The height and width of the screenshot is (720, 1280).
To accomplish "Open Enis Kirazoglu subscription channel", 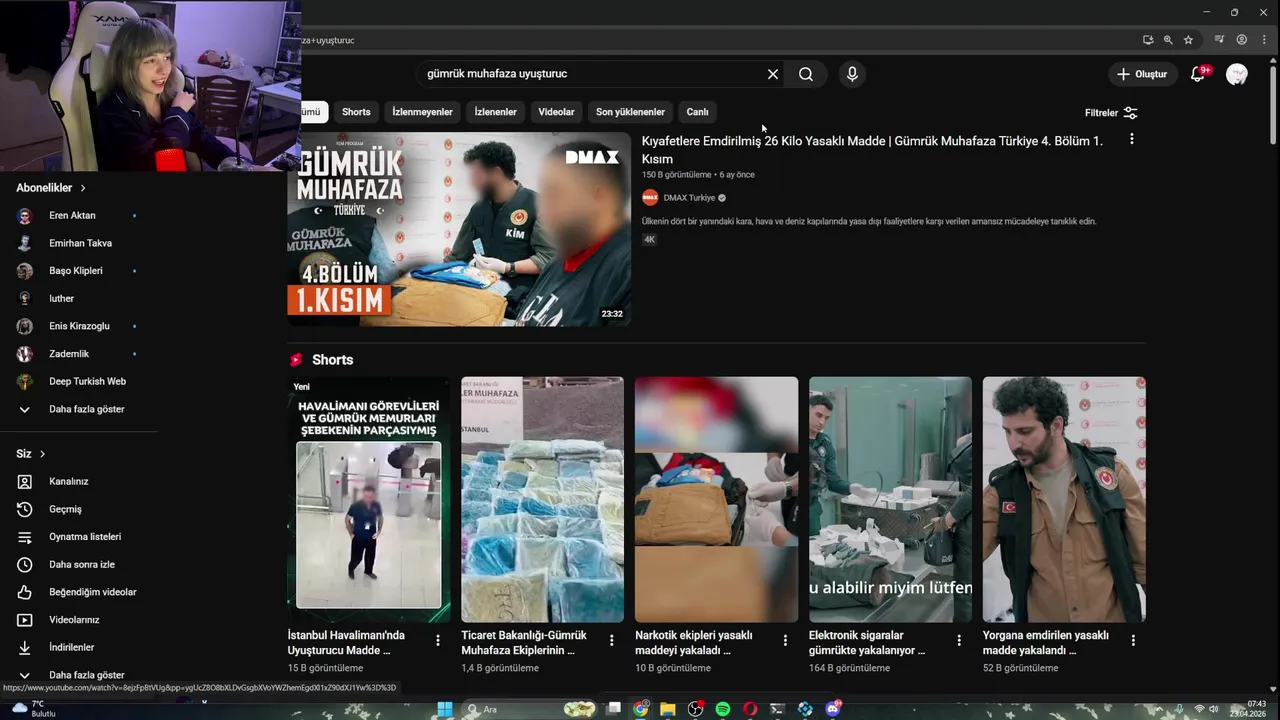I will tap(79, 326).
